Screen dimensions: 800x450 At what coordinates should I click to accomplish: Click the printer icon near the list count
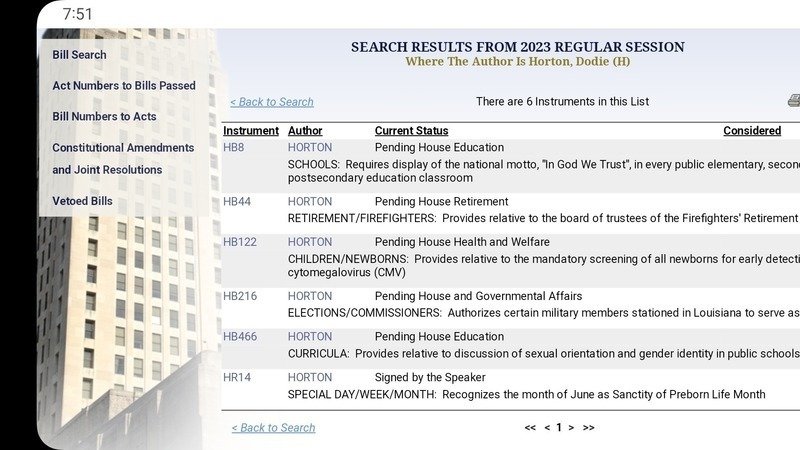pyautogui.click(x=794, y=101)
